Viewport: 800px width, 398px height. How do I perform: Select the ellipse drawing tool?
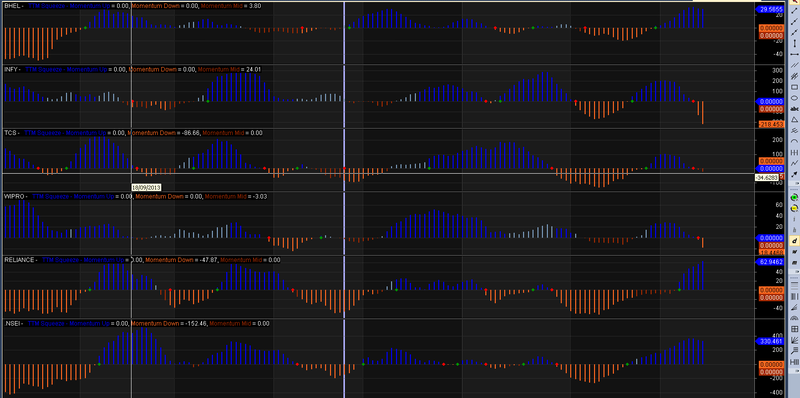(794, 98)
